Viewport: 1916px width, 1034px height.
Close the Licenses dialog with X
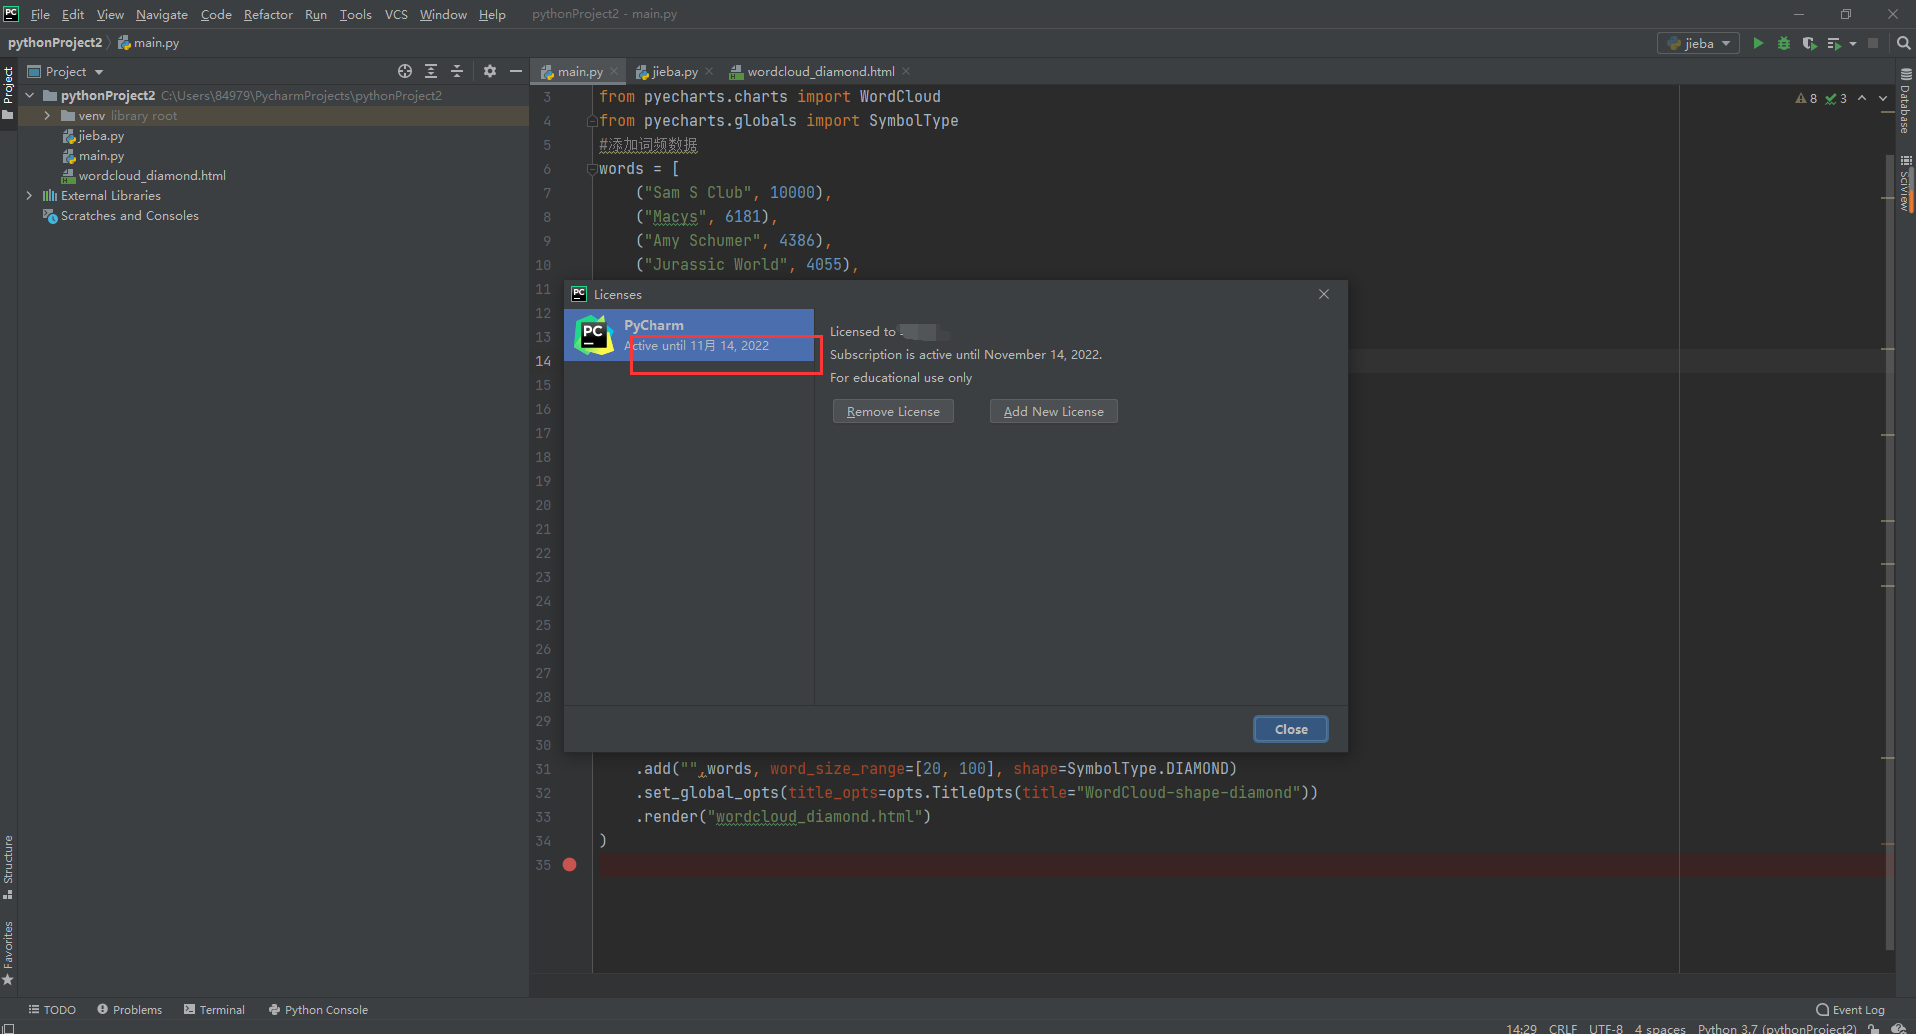[x=1324, y=294]
